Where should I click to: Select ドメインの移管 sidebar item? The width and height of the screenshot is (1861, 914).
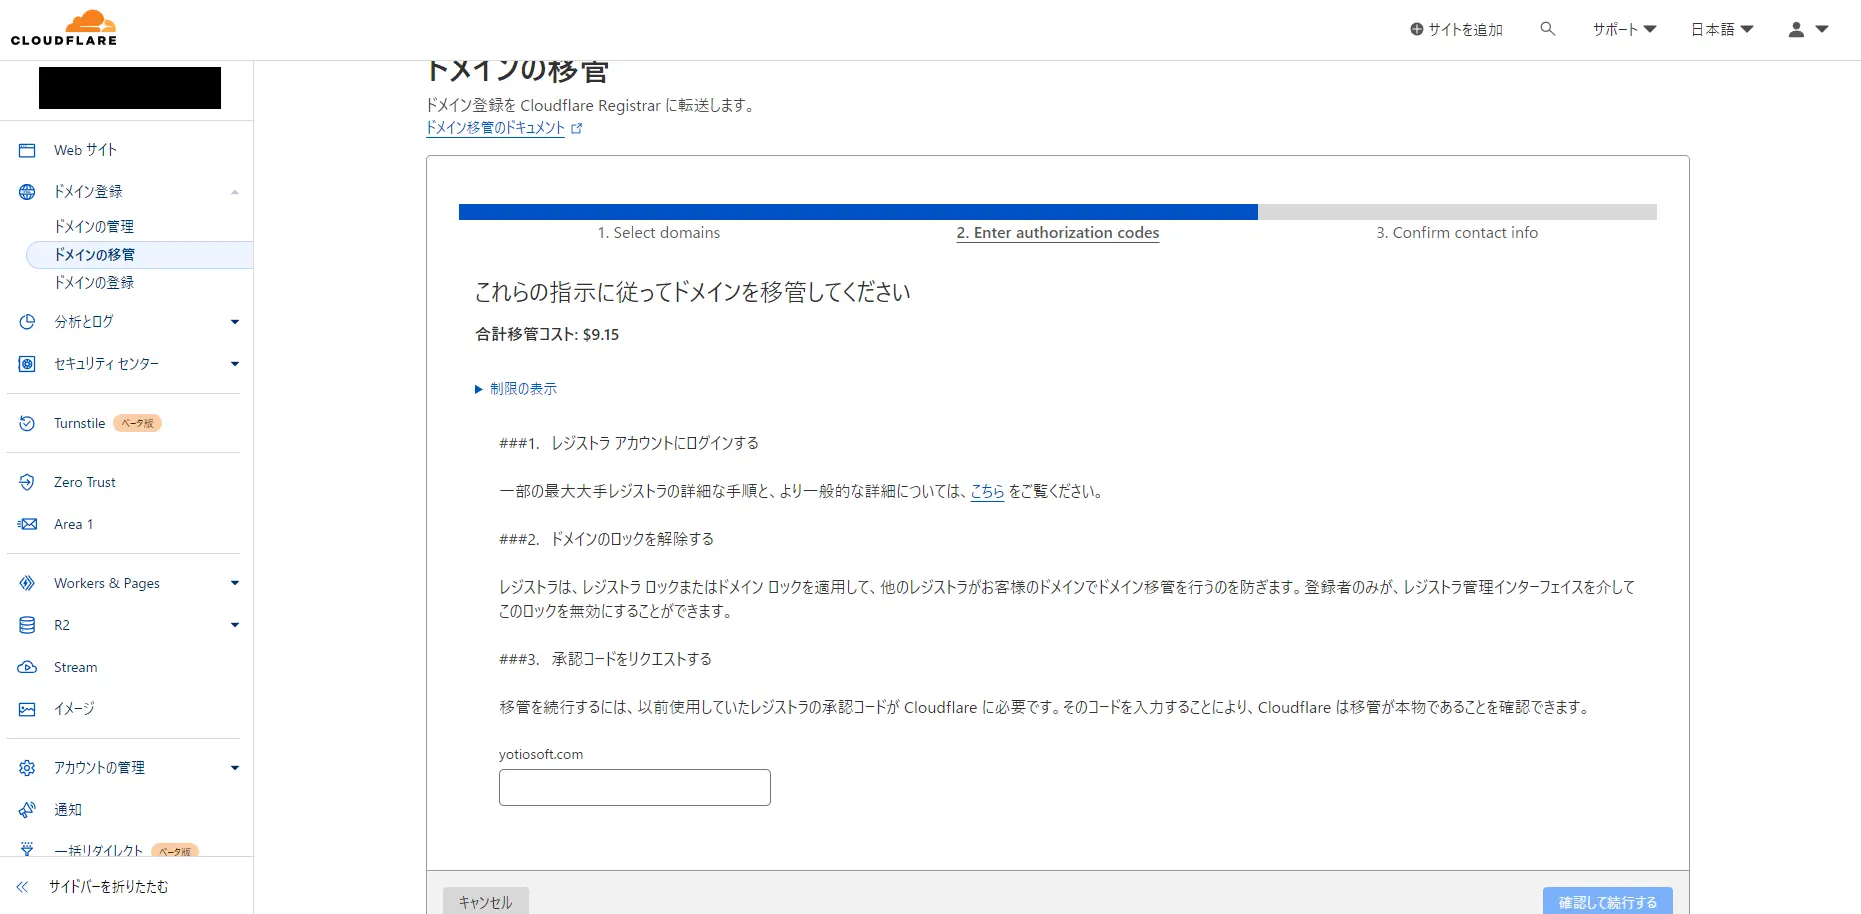pos(139,255)
